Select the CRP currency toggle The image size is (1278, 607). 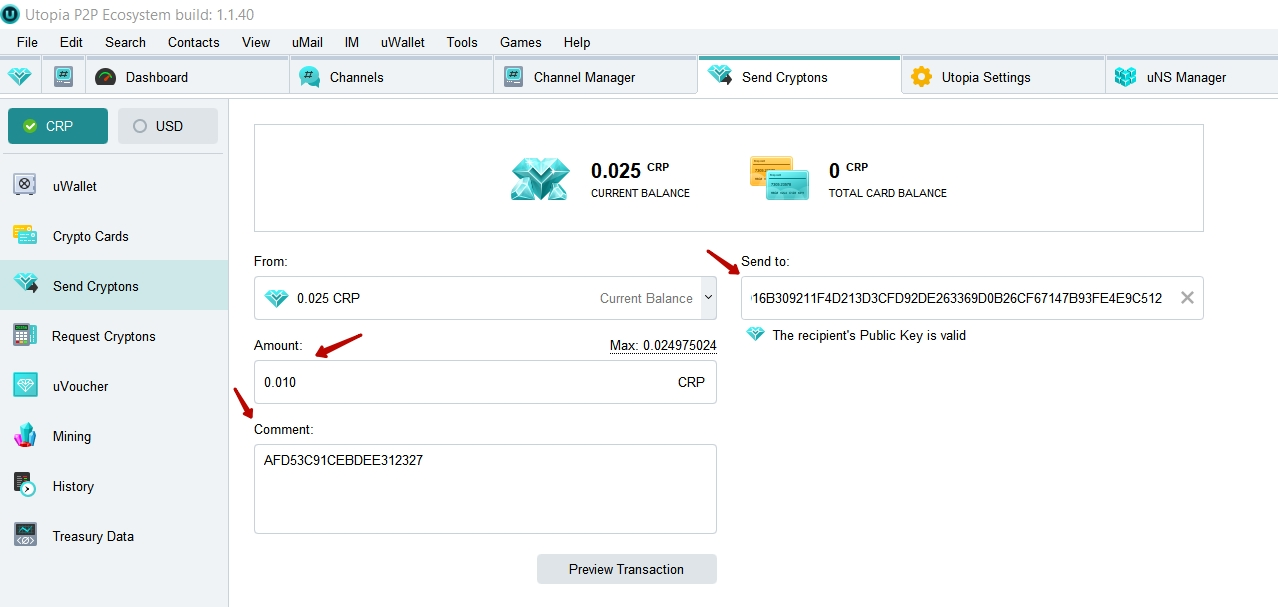[58, 126]
